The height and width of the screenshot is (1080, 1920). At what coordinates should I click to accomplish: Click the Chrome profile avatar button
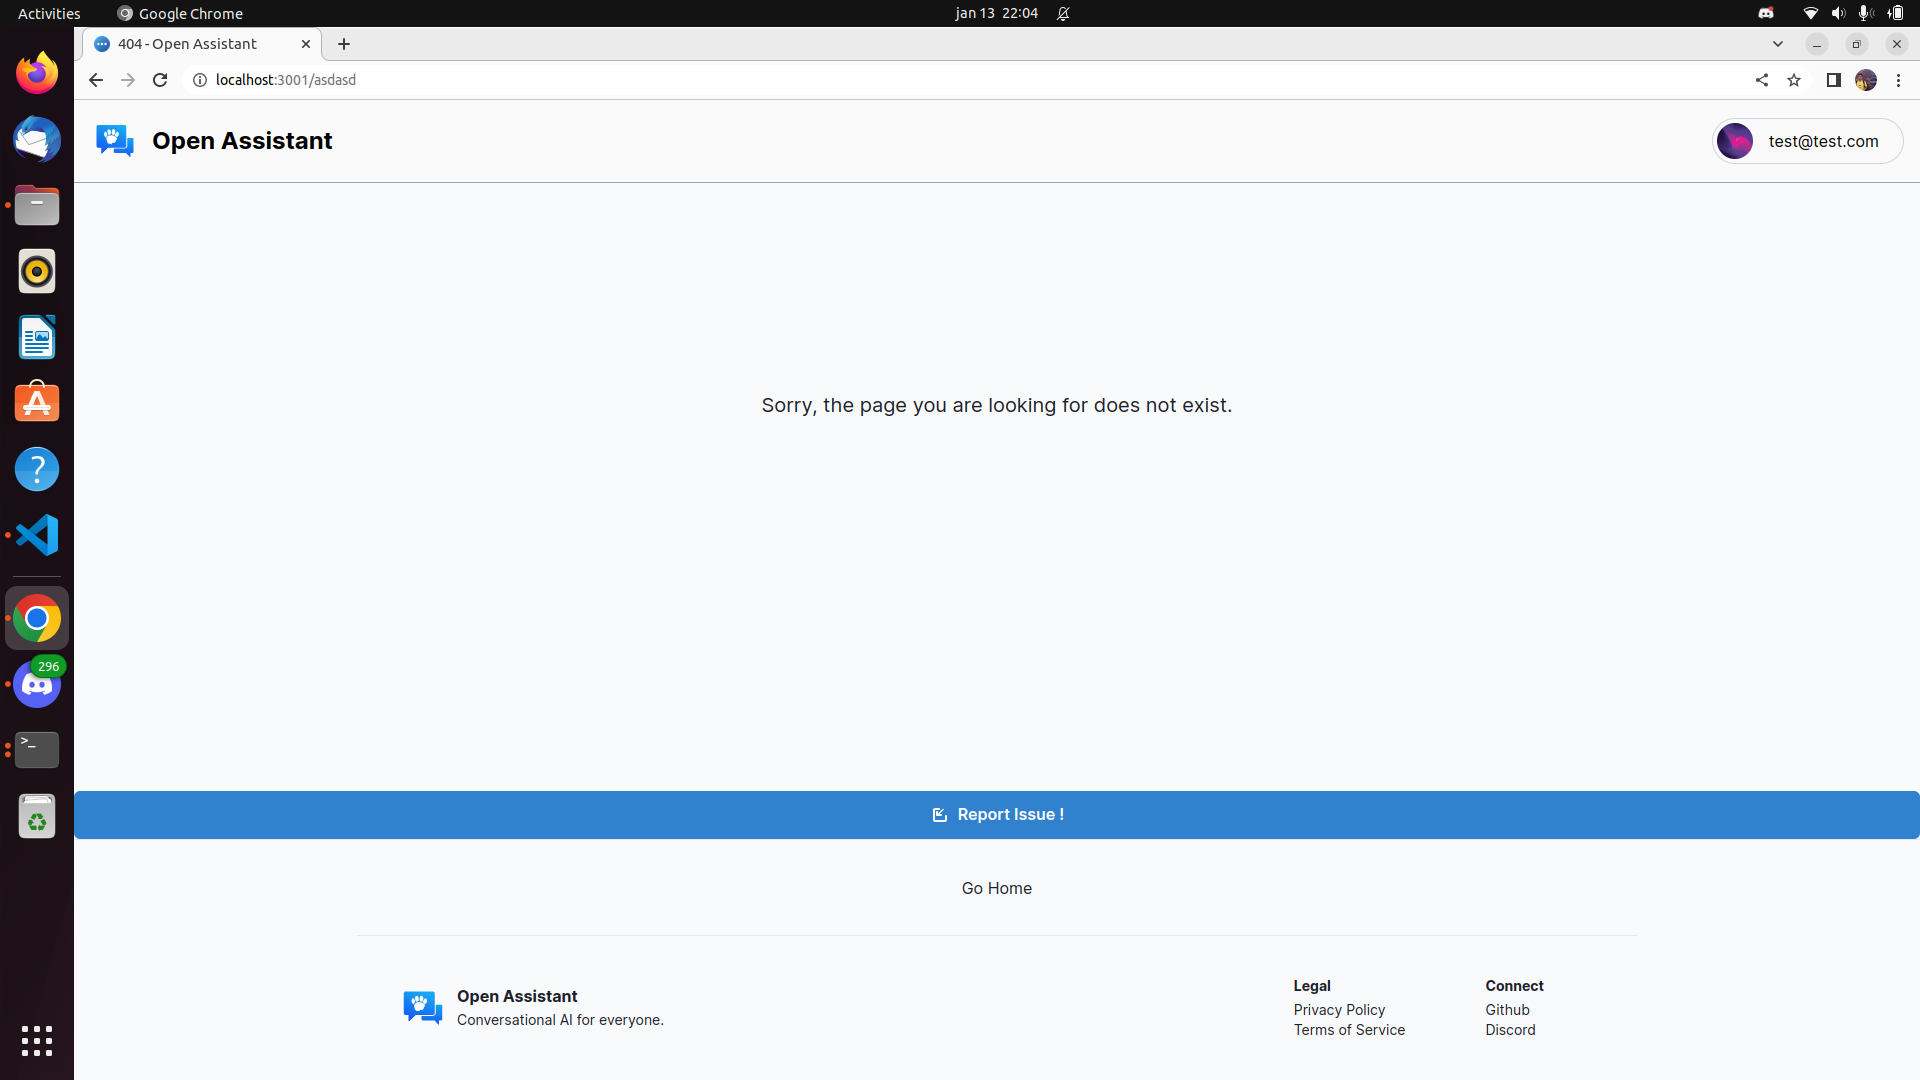[x=1866, y=80]
